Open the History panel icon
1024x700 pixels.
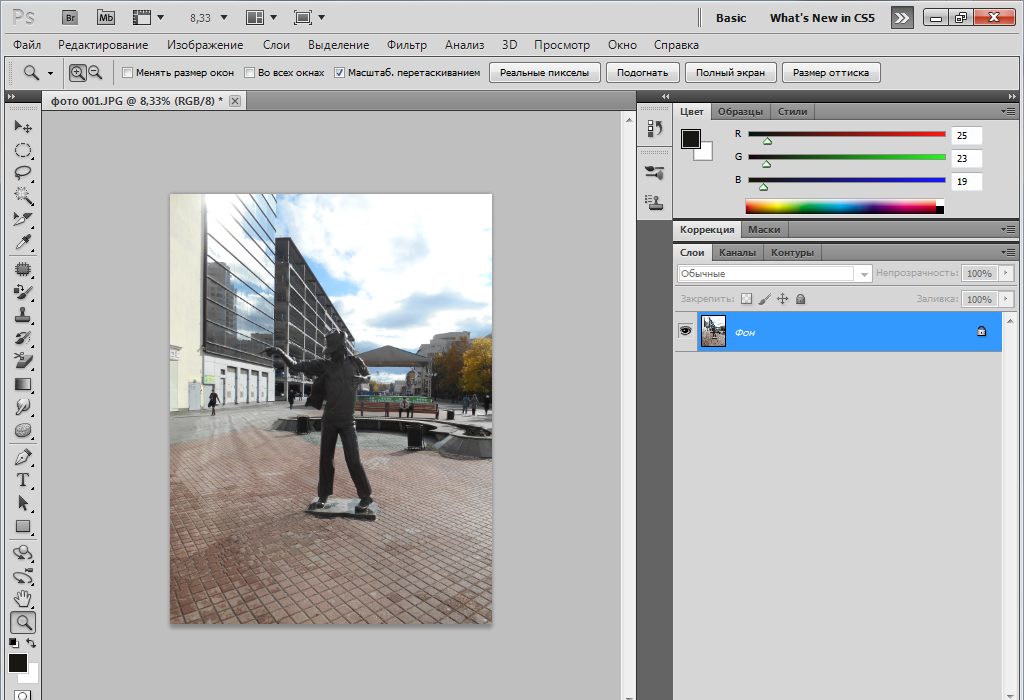click(654, 129)
